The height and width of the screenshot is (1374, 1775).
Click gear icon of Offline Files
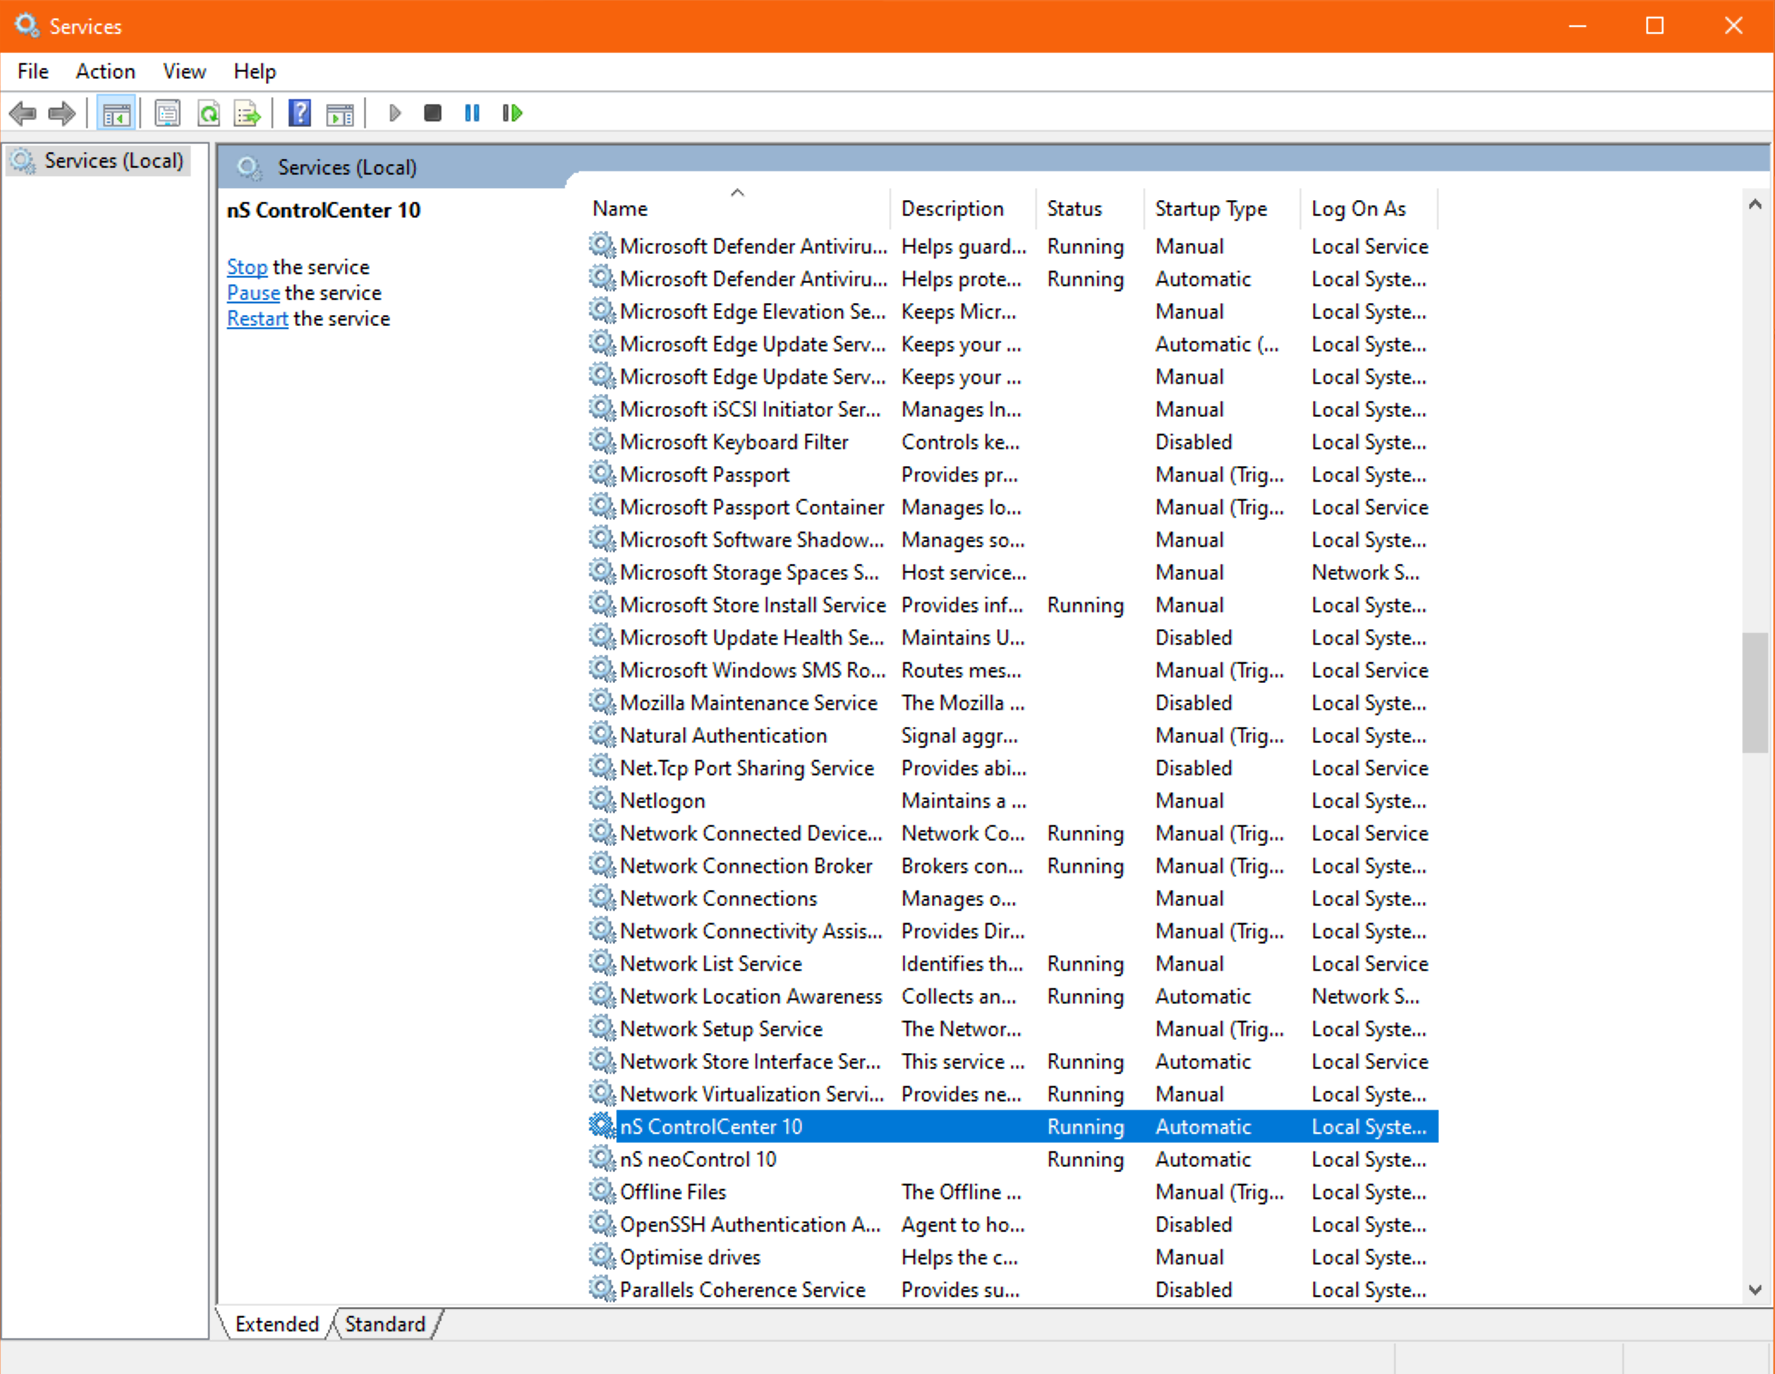click(601, 1191)
